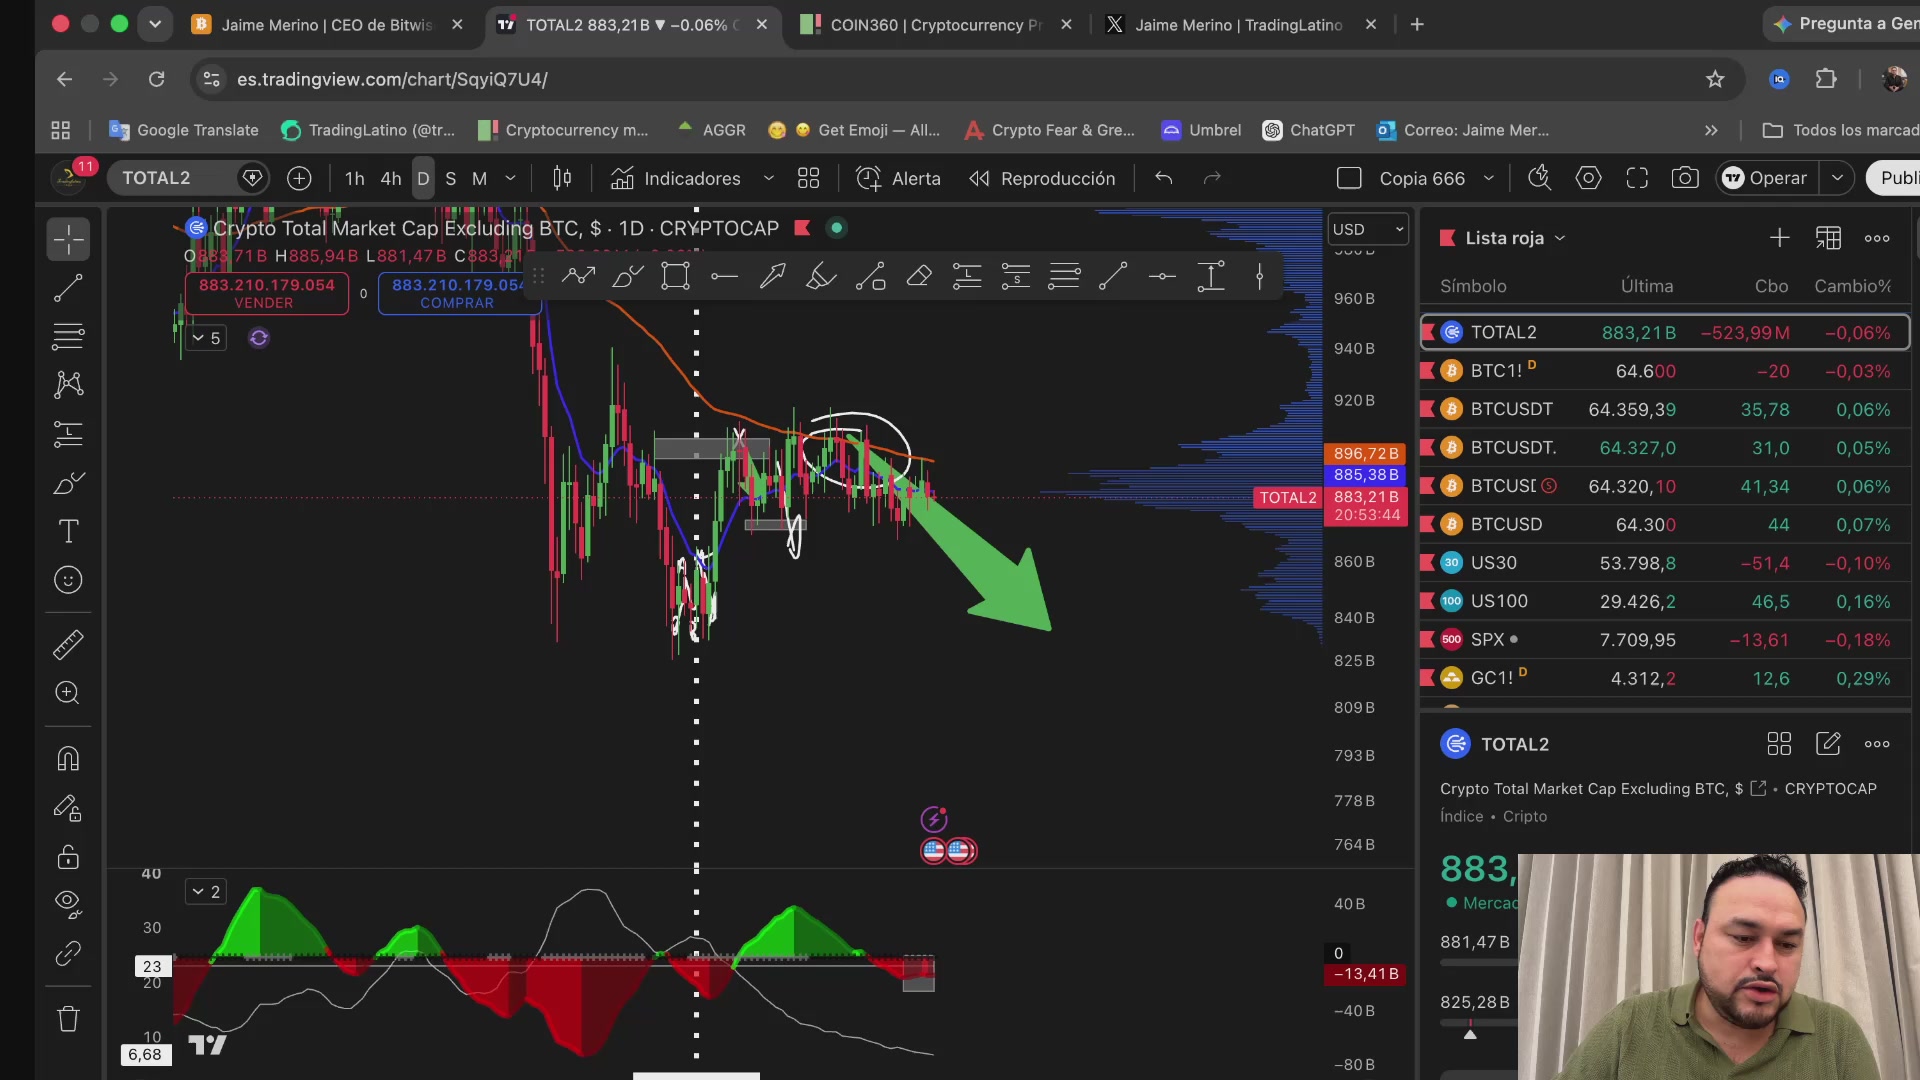Image resolution: width=1920 pixels, height=1080 pixels.
Task: Pick the price path zigzag tool in favorites toolbar
Action: click(578, 276)
